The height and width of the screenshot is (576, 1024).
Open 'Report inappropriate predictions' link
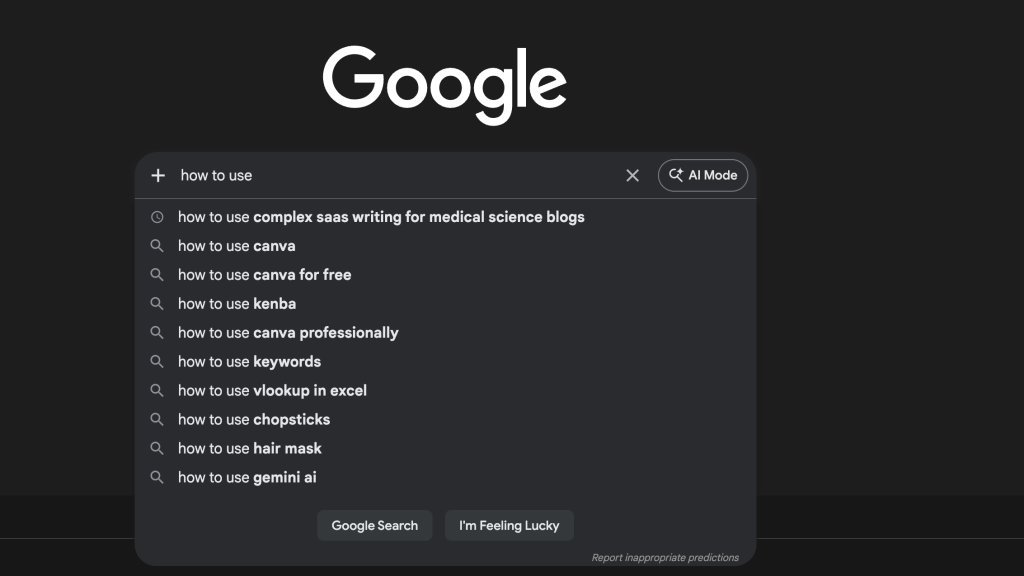point(666,557)
